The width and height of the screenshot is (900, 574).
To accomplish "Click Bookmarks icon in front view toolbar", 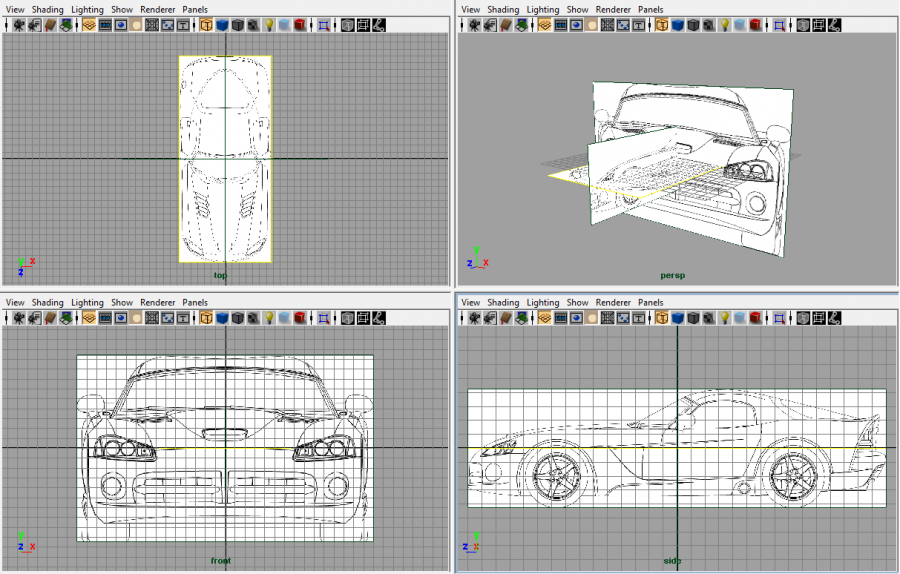I will (x=49, y=318).
